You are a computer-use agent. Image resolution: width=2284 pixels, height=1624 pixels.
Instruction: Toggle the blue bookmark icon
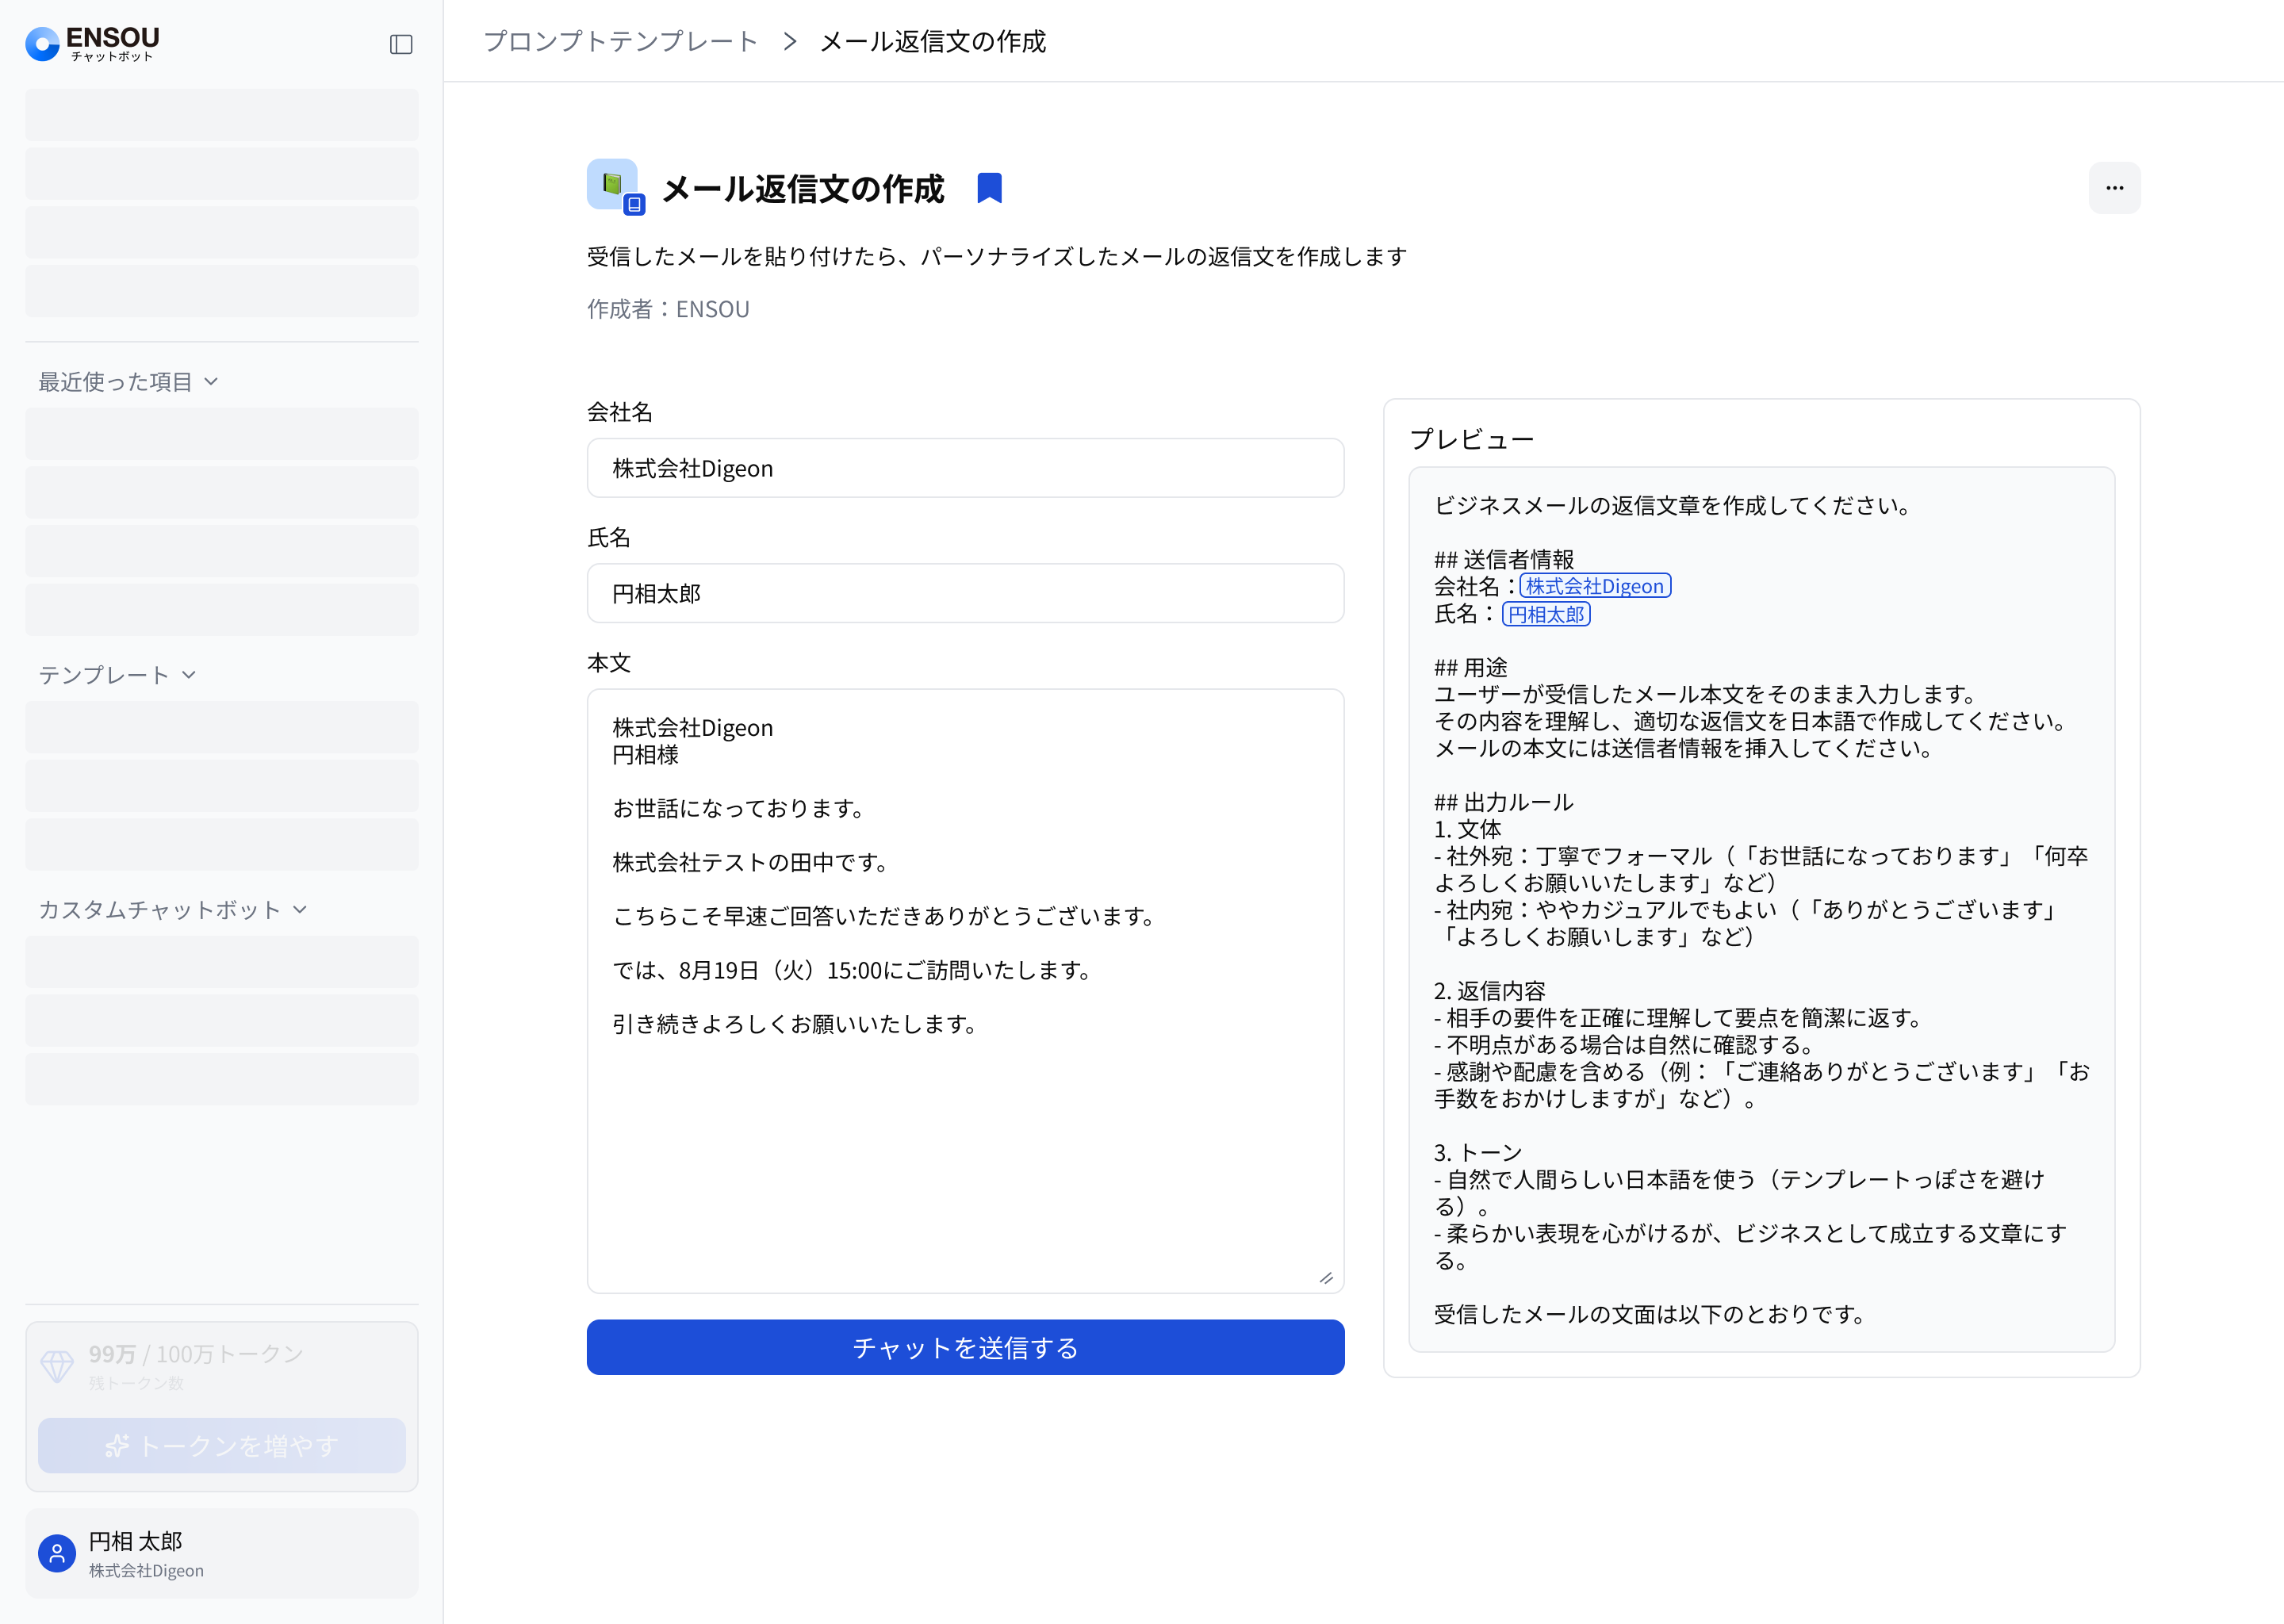988,188
